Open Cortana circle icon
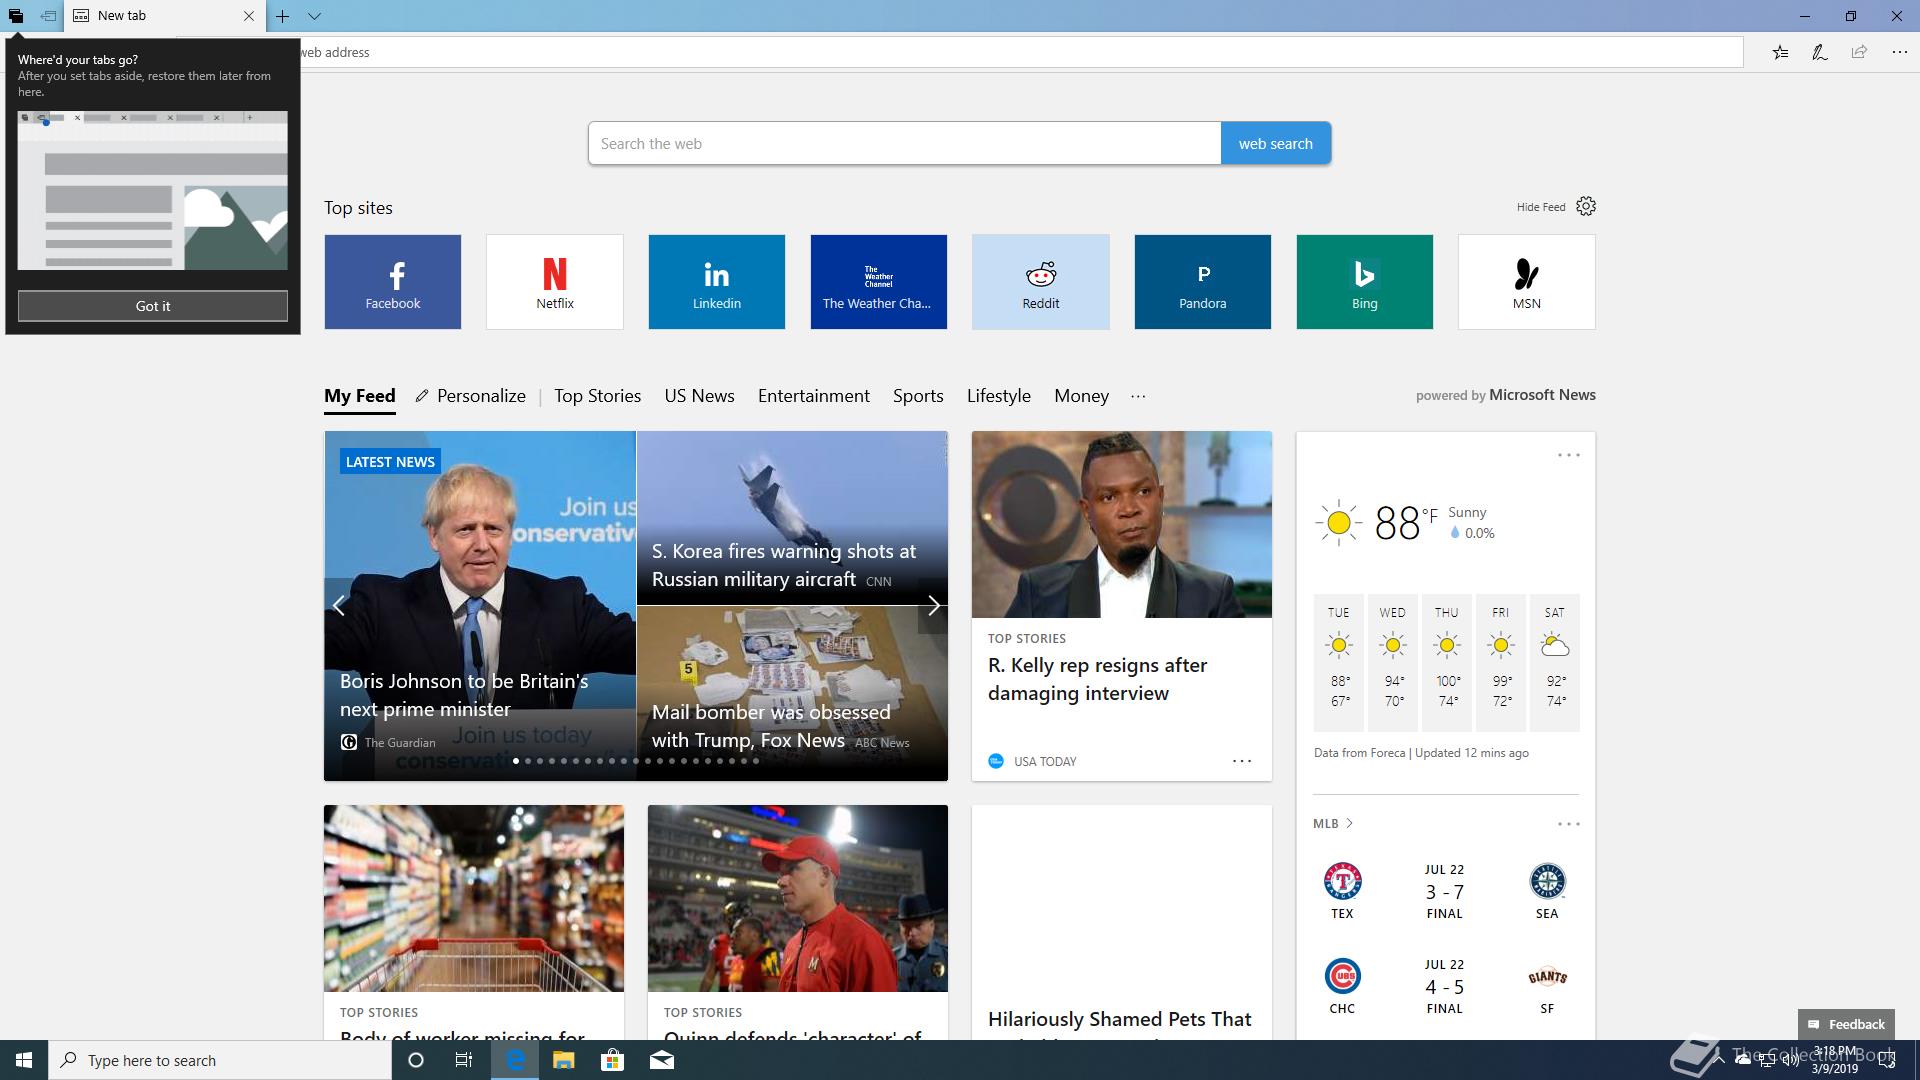This screenshot has width=1920, height=1080. (x=416, y=1060)
